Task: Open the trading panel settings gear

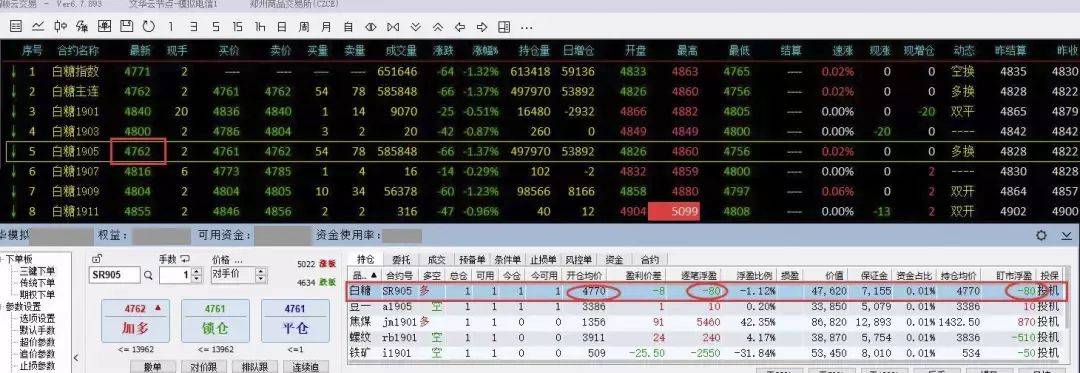Action: [1041, 236]
